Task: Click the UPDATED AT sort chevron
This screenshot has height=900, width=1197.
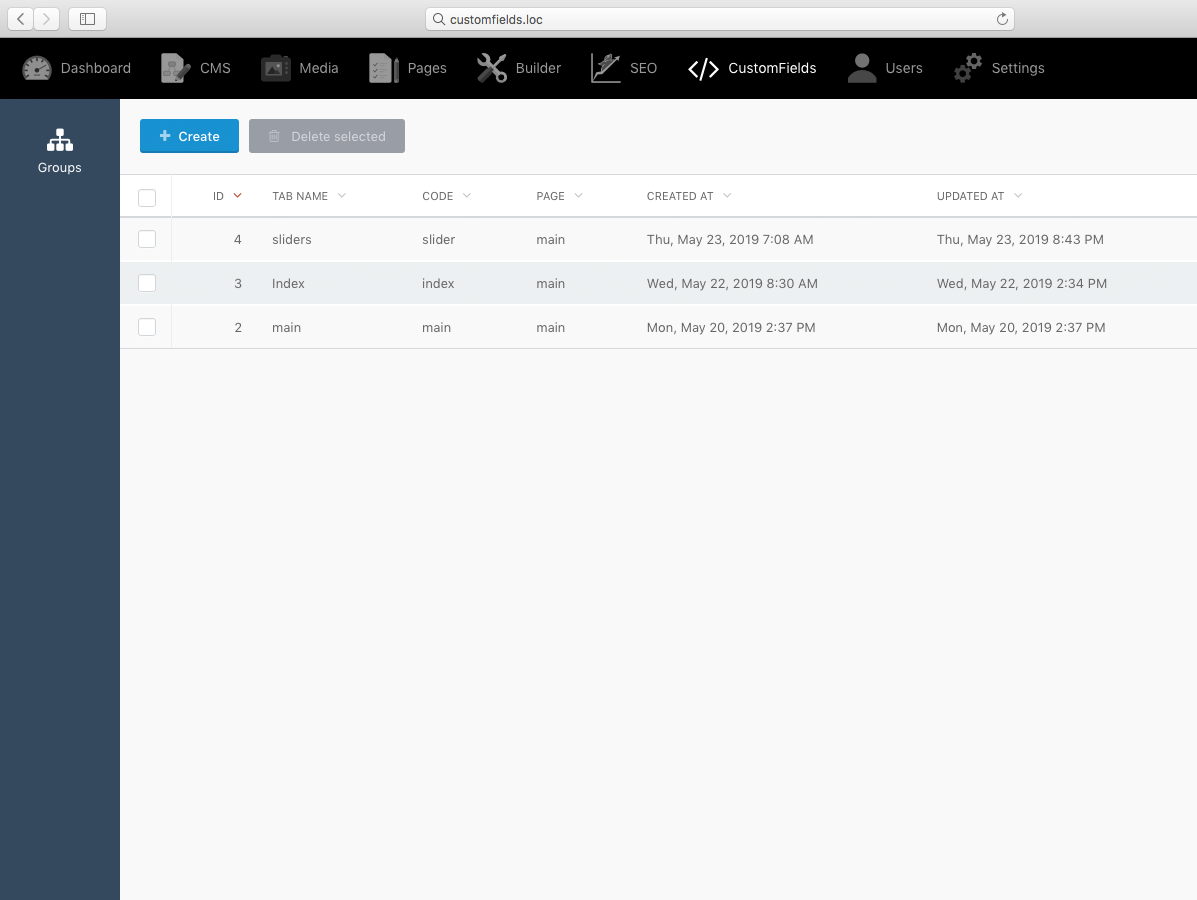Action: (1018, 195)
